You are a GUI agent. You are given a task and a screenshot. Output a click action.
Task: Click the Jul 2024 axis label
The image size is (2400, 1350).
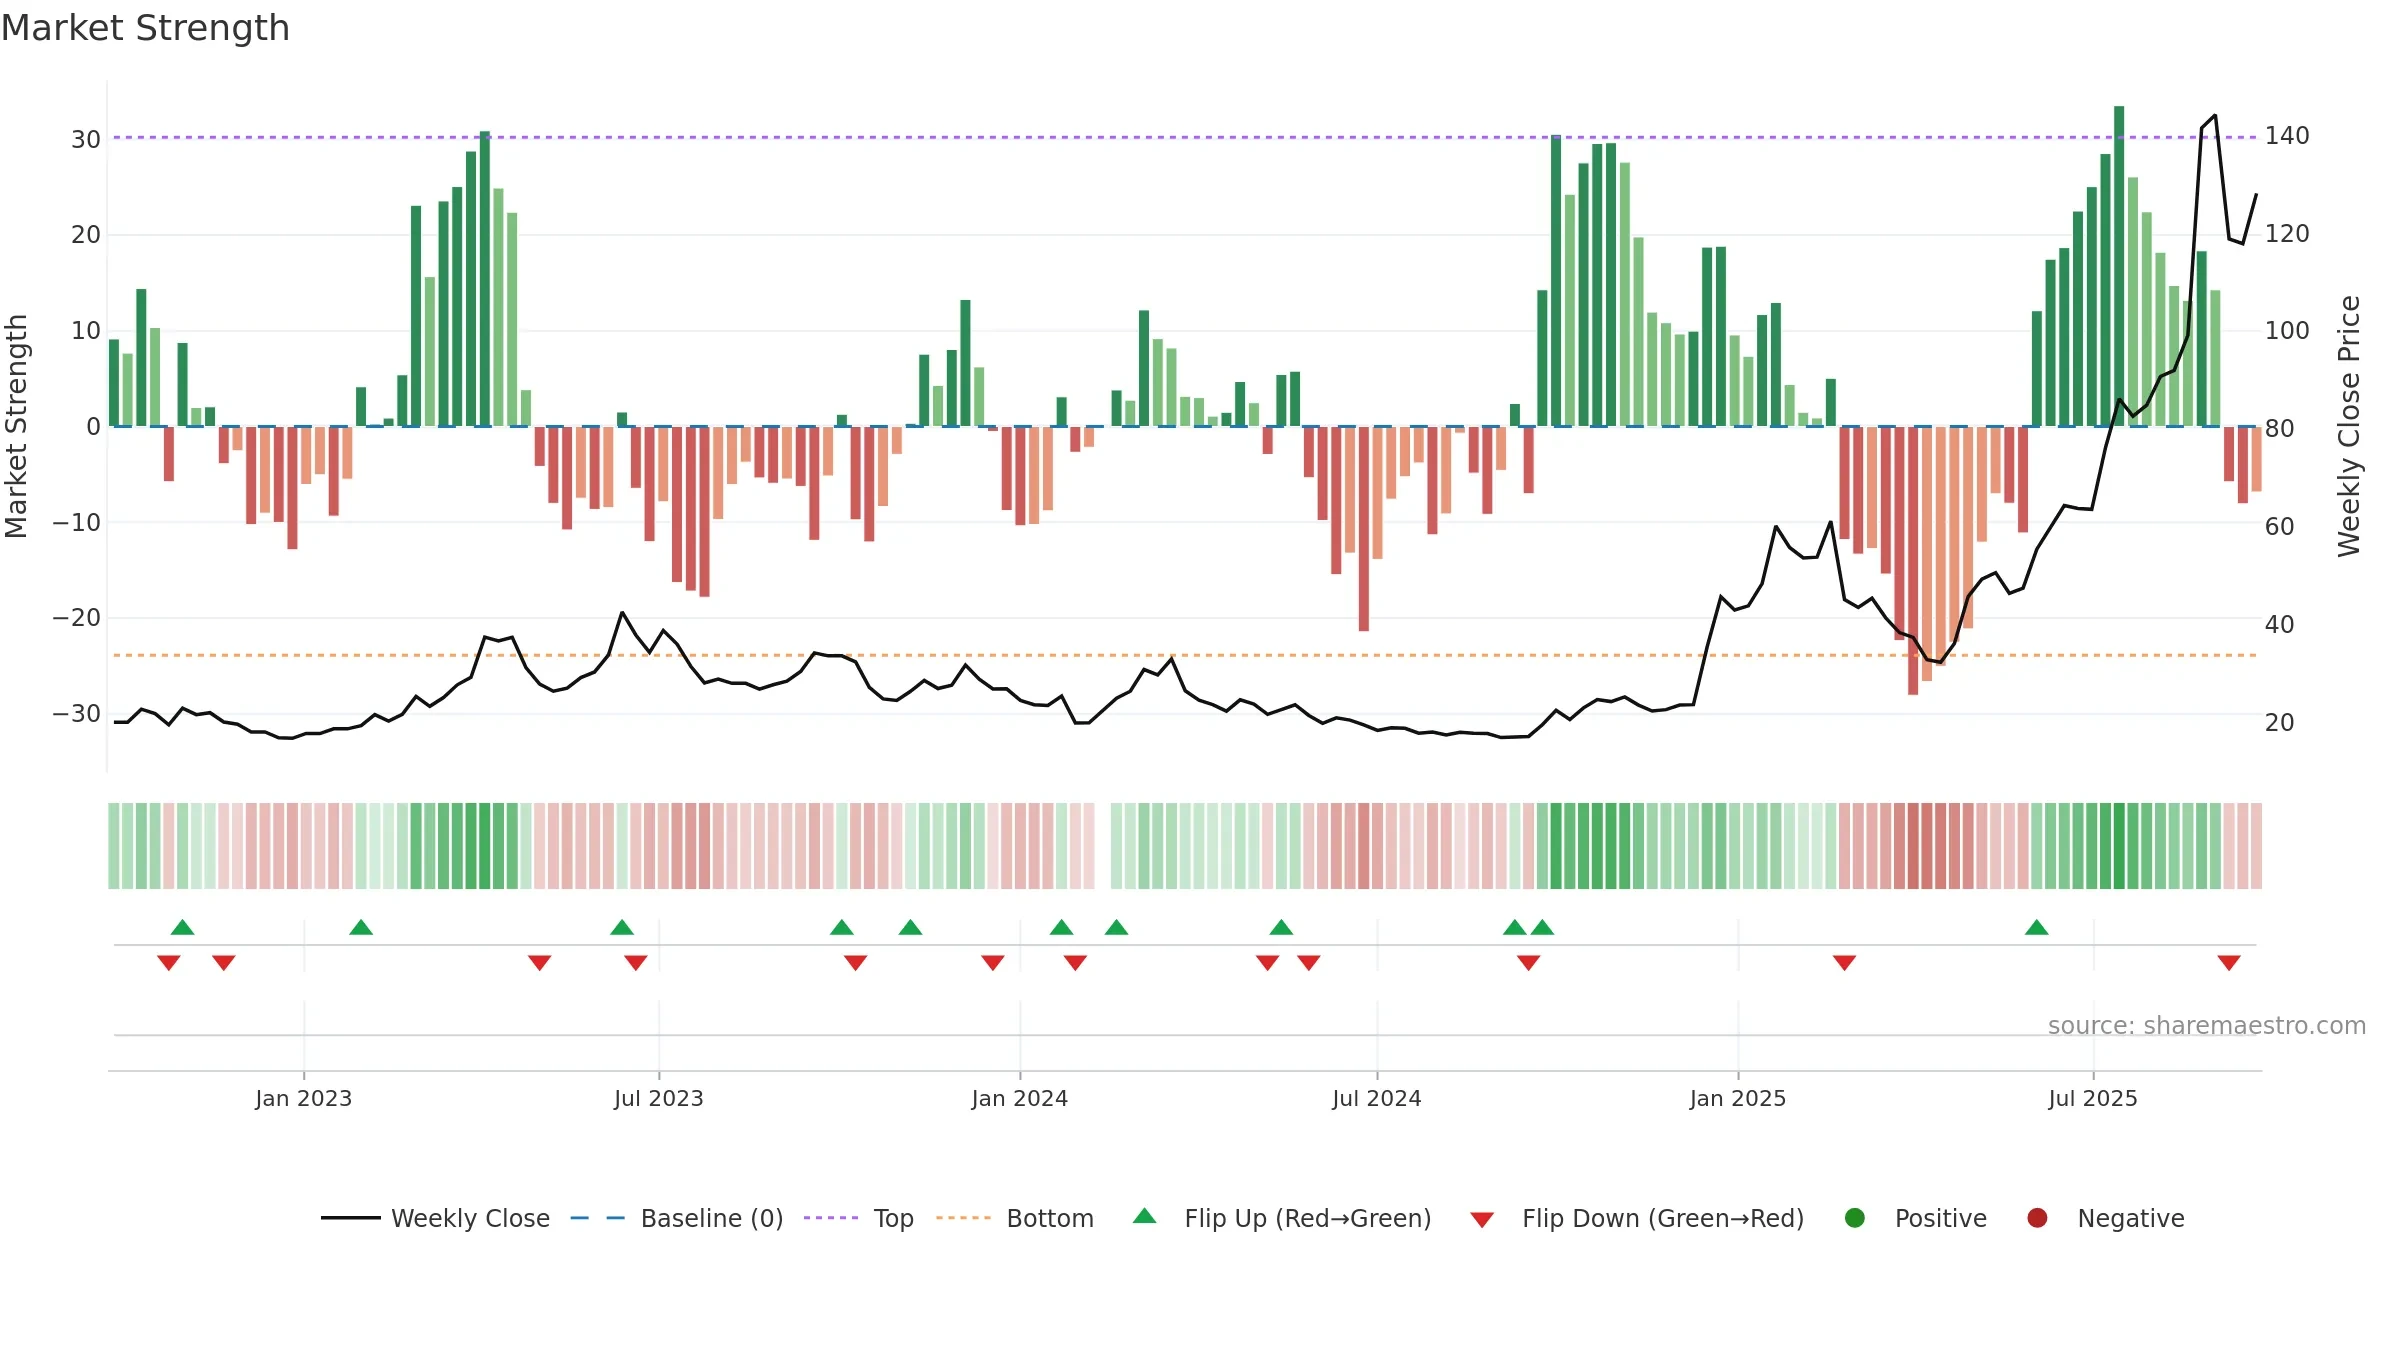tap(1377, 1098)
